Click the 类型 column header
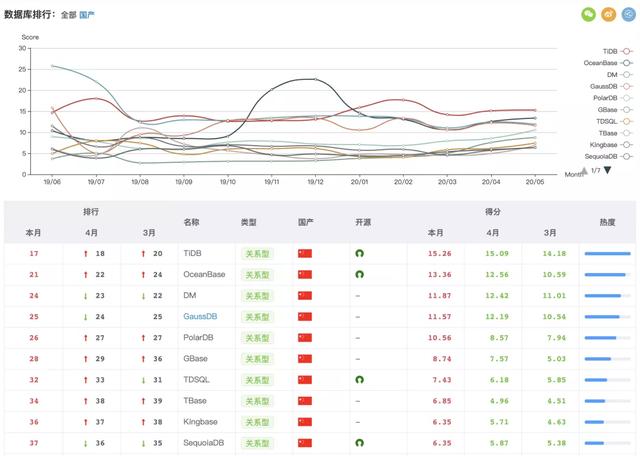Image resolution: width=640 pixels, height=456 pixels. click(x=249, y=222)
